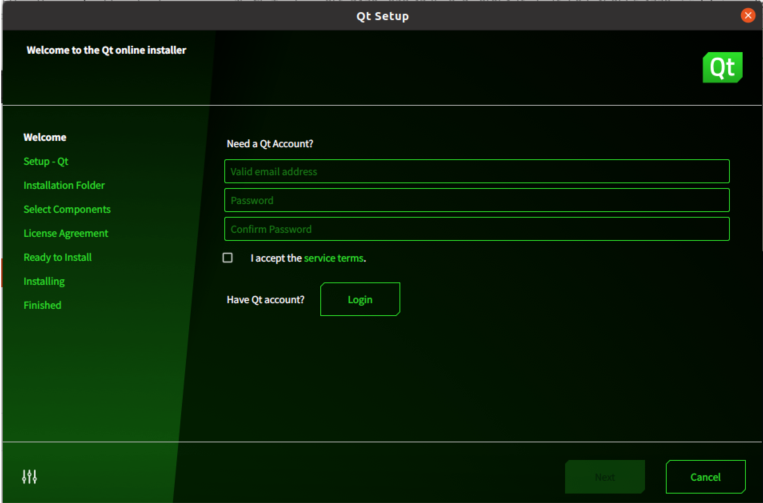Click the Installing step label
The width and height of the screenshot is (763, 503).
[44, 282]
